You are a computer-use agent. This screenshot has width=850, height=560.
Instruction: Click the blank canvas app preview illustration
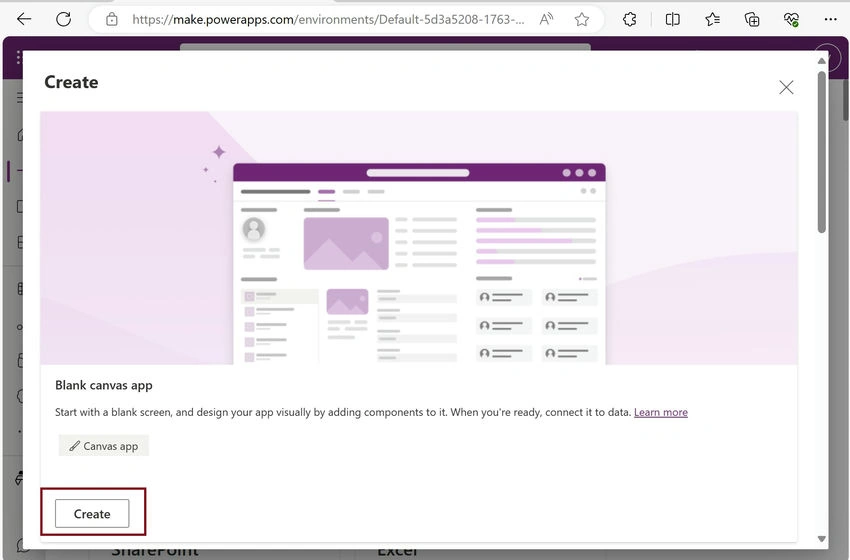click(x=418, y=238)
